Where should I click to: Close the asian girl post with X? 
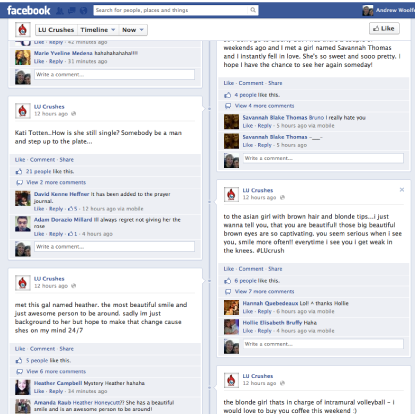[402, 190]
